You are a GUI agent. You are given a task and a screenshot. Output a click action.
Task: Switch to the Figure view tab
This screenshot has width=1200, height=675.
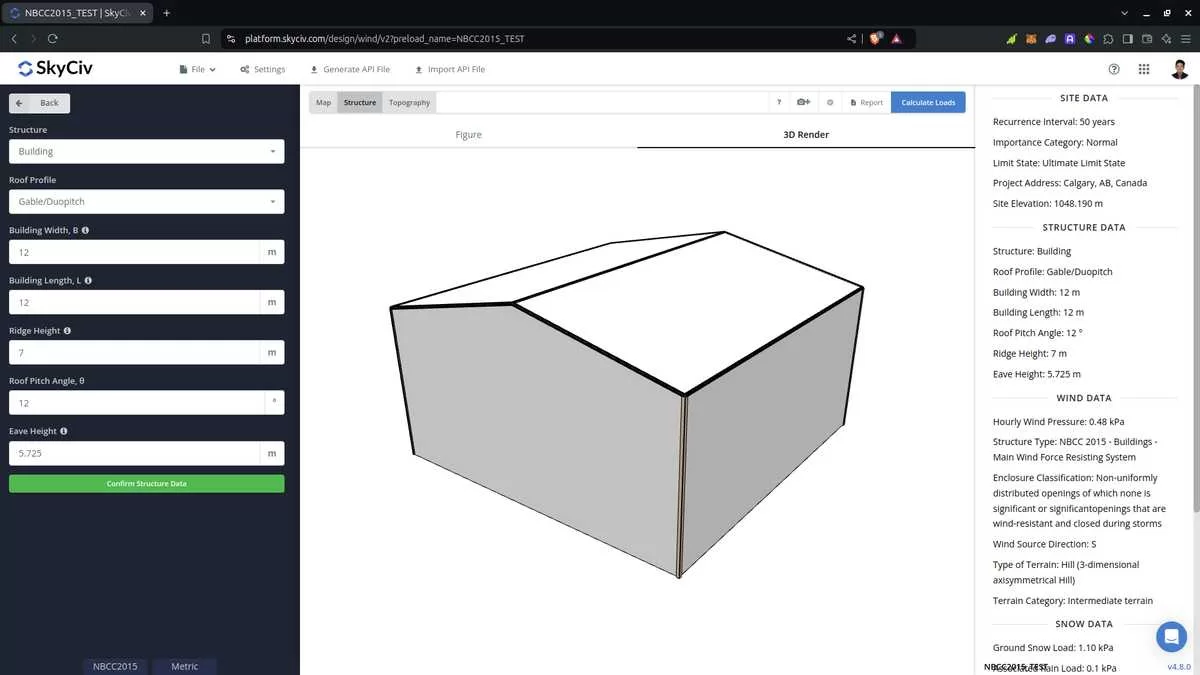(x=468, y=134)
